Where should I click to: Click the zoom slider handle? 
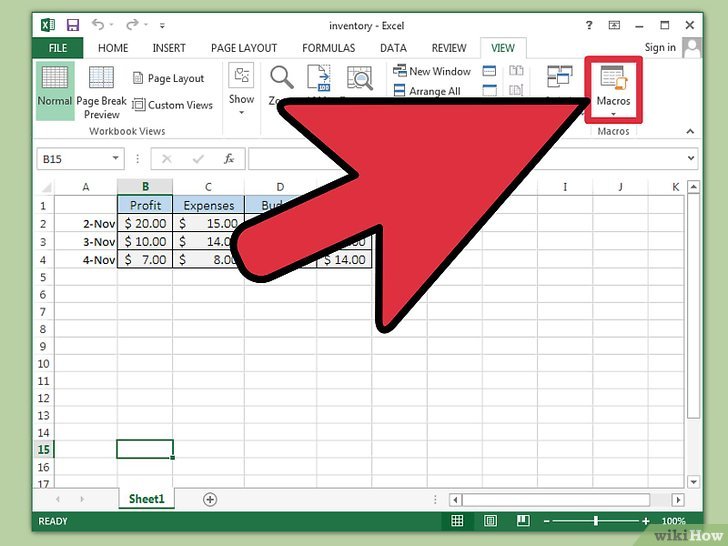pos(596,521)
